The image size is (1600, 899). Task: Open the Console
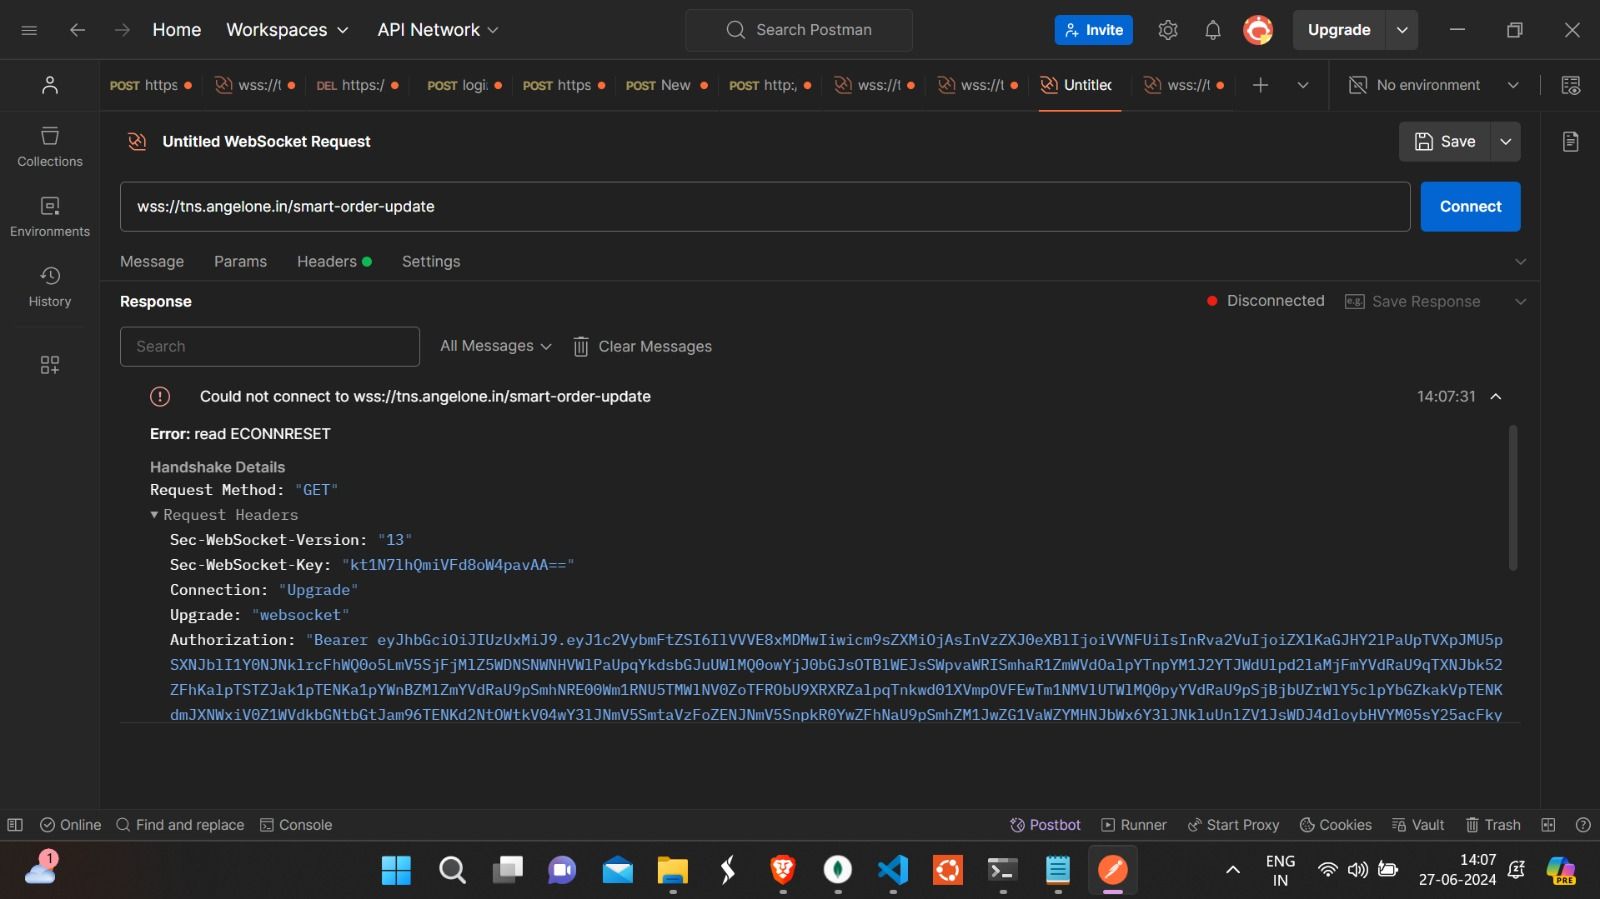tap(296, 825)
